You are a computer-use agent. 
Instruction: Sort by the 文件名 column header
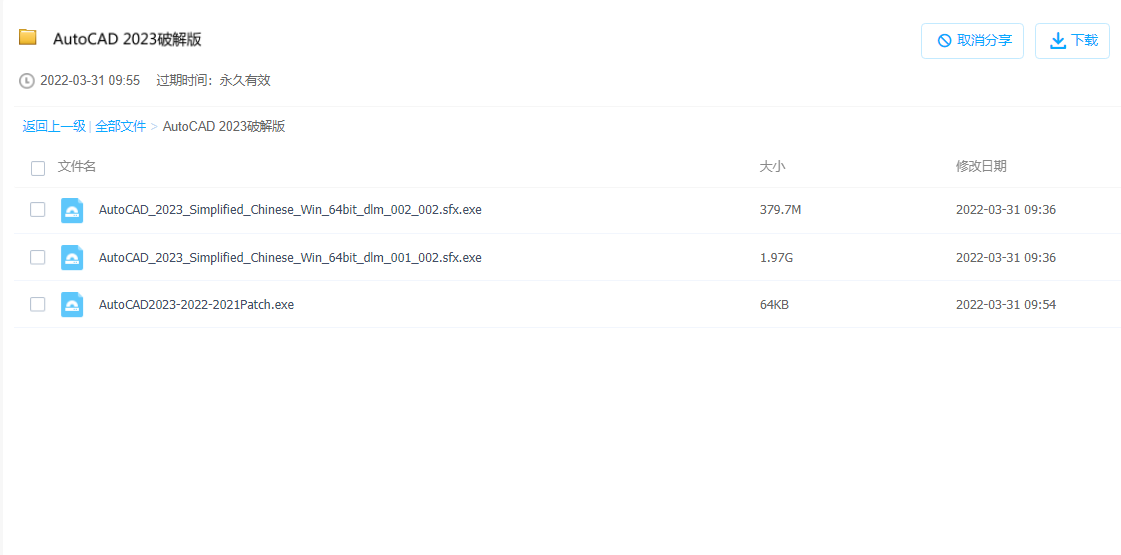77,166
